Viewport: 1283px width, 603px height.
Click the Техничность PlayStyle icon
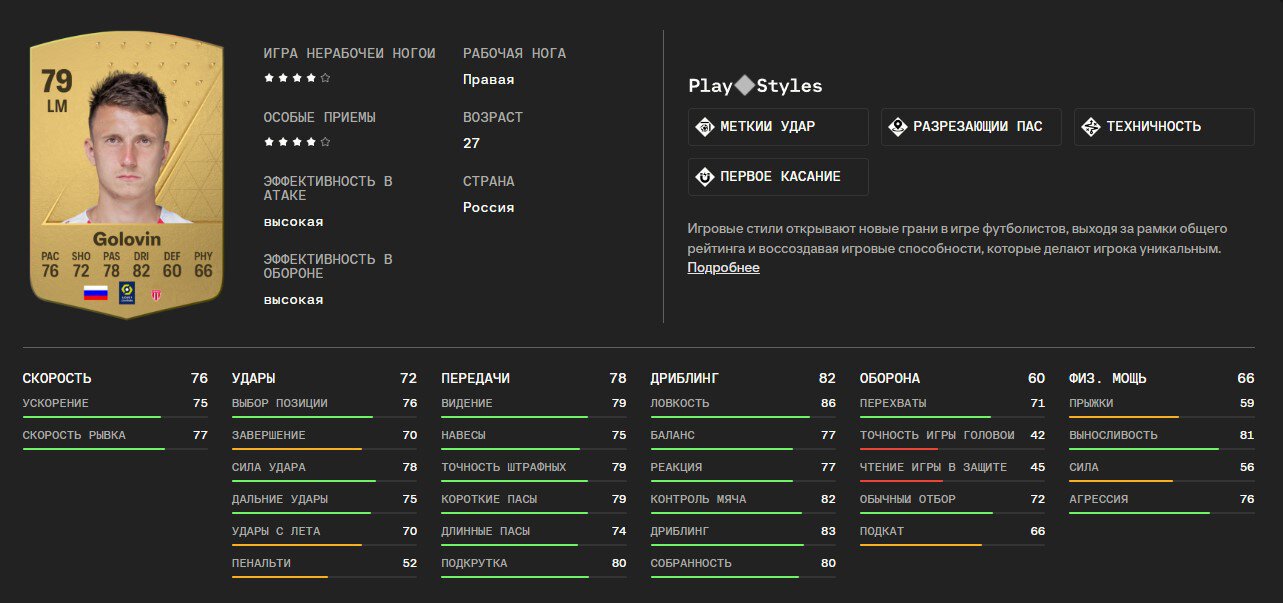point(1090,127)
